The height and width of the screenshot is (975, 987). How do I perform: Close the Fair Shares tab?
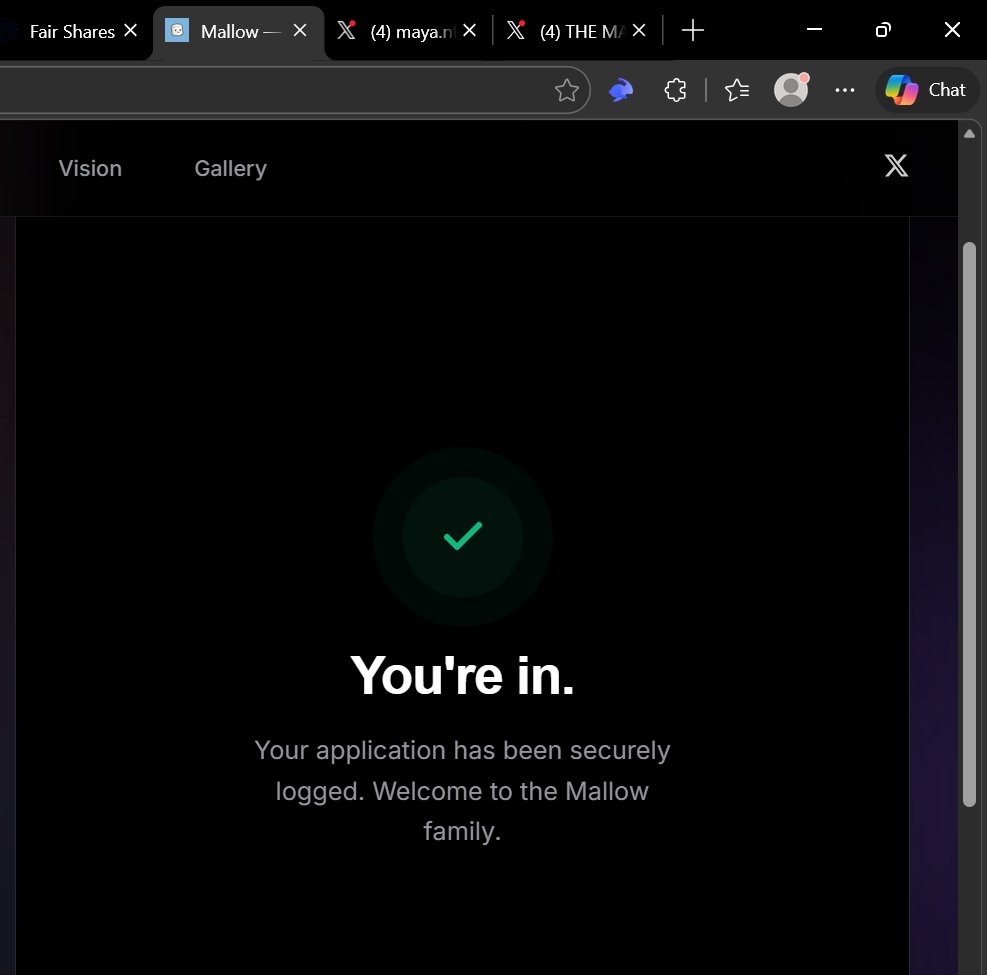[130, 30]
